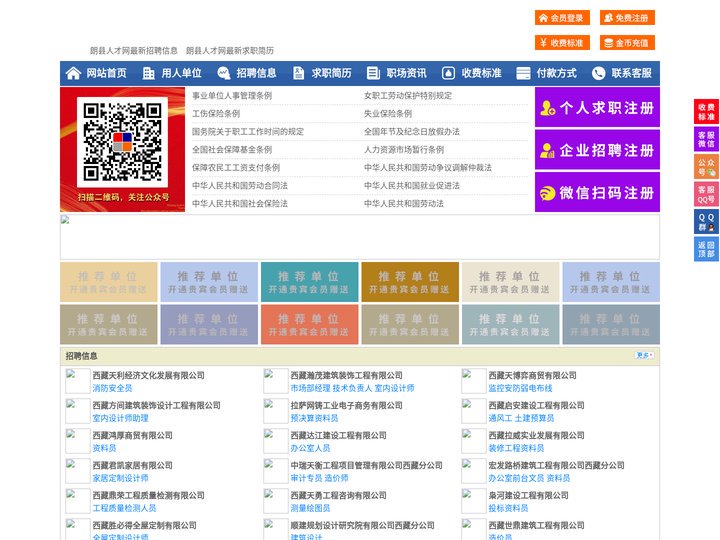The image size is (720, 540).
Task: Click the coral-red 推荐单位 tile
Action: pos(309,325)
